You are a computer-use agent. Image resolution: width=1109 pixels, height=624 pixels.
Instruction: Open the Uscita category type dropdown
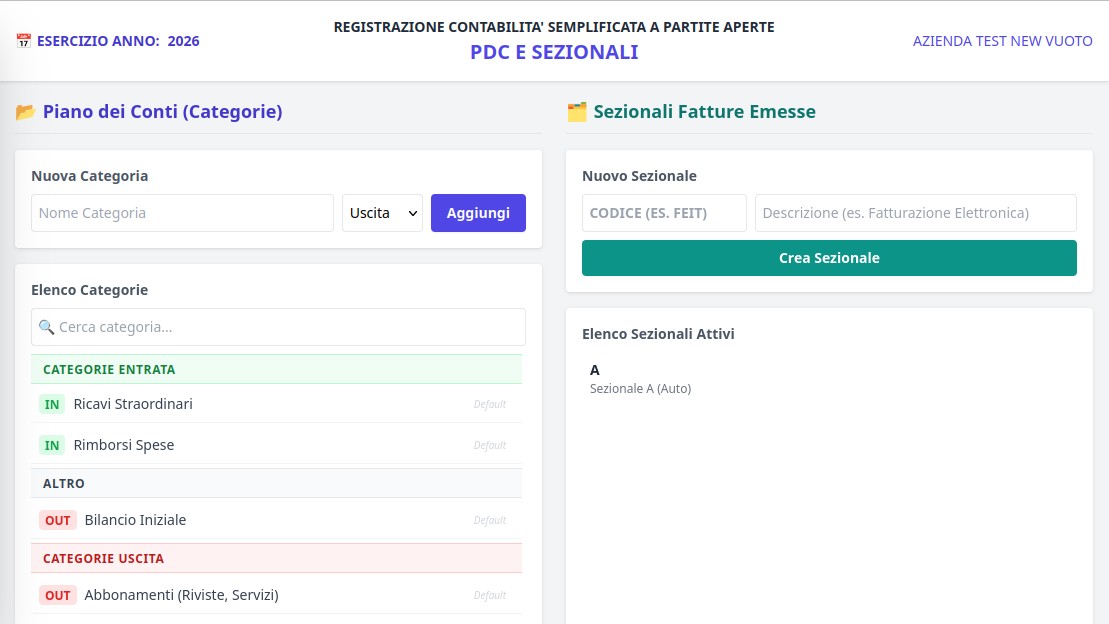[x=382, y=213]
